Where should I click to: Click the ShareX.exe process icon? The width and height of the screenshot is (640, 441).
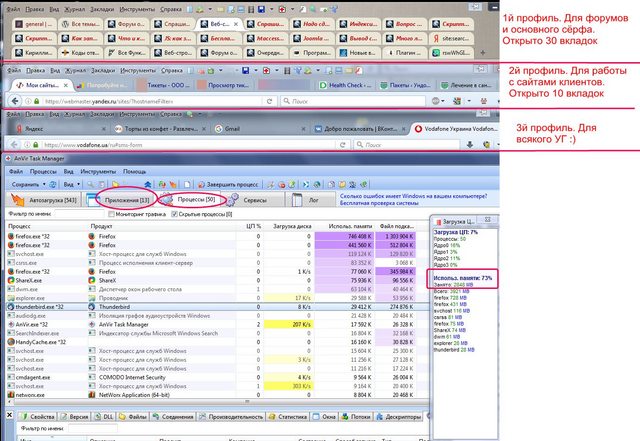coord(9,279)
